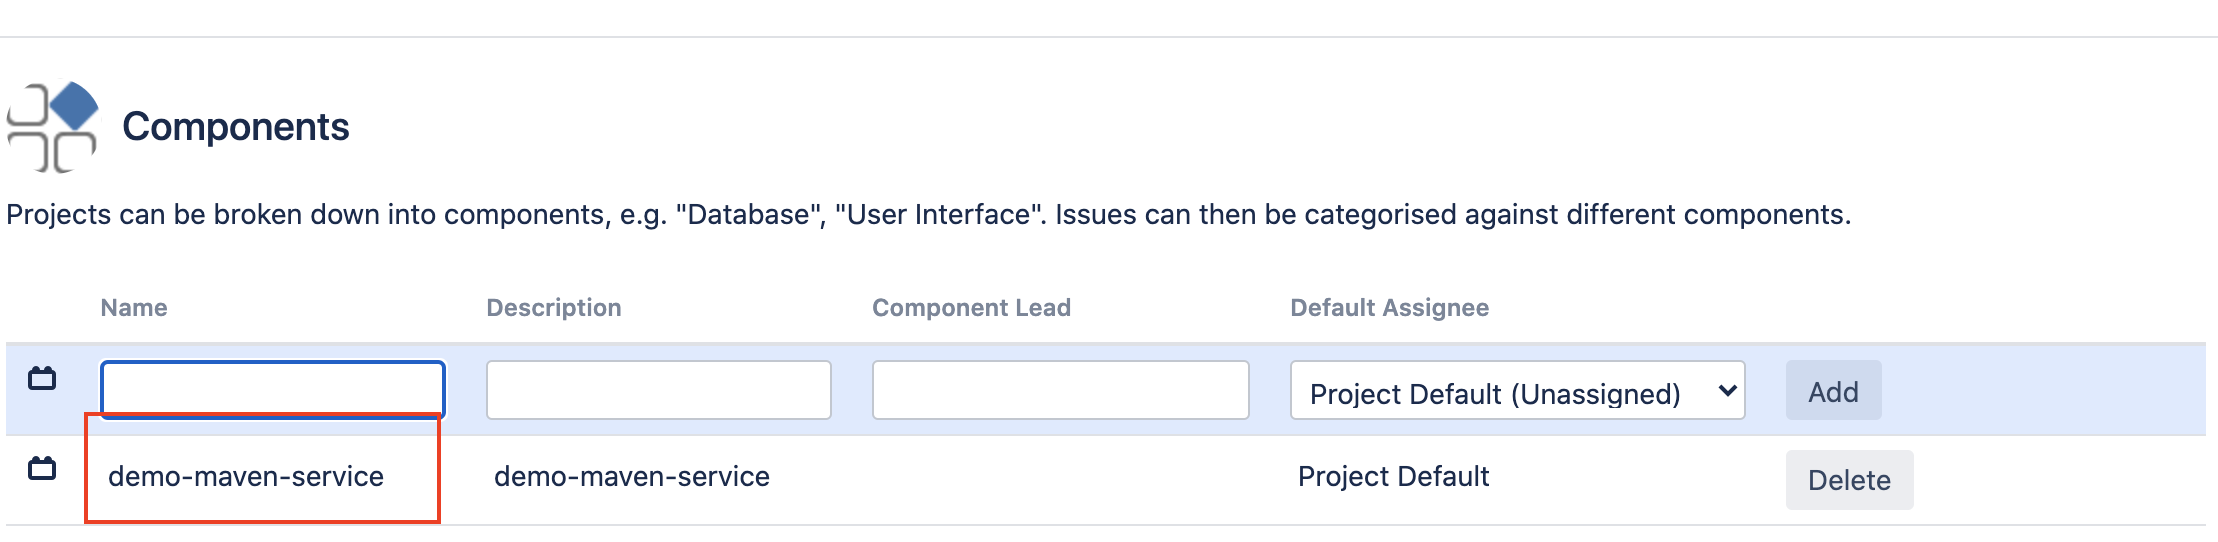Click the Component Lead column header

coord(970,308)
